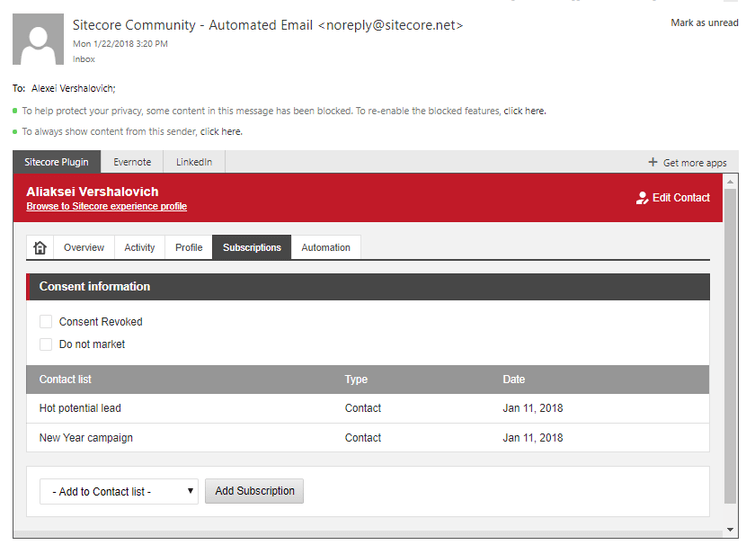This screenshot has height=545, width=746.
Task: Click the scrollbar up arrow
Action: pyautogui.click(x=730, y=182)
